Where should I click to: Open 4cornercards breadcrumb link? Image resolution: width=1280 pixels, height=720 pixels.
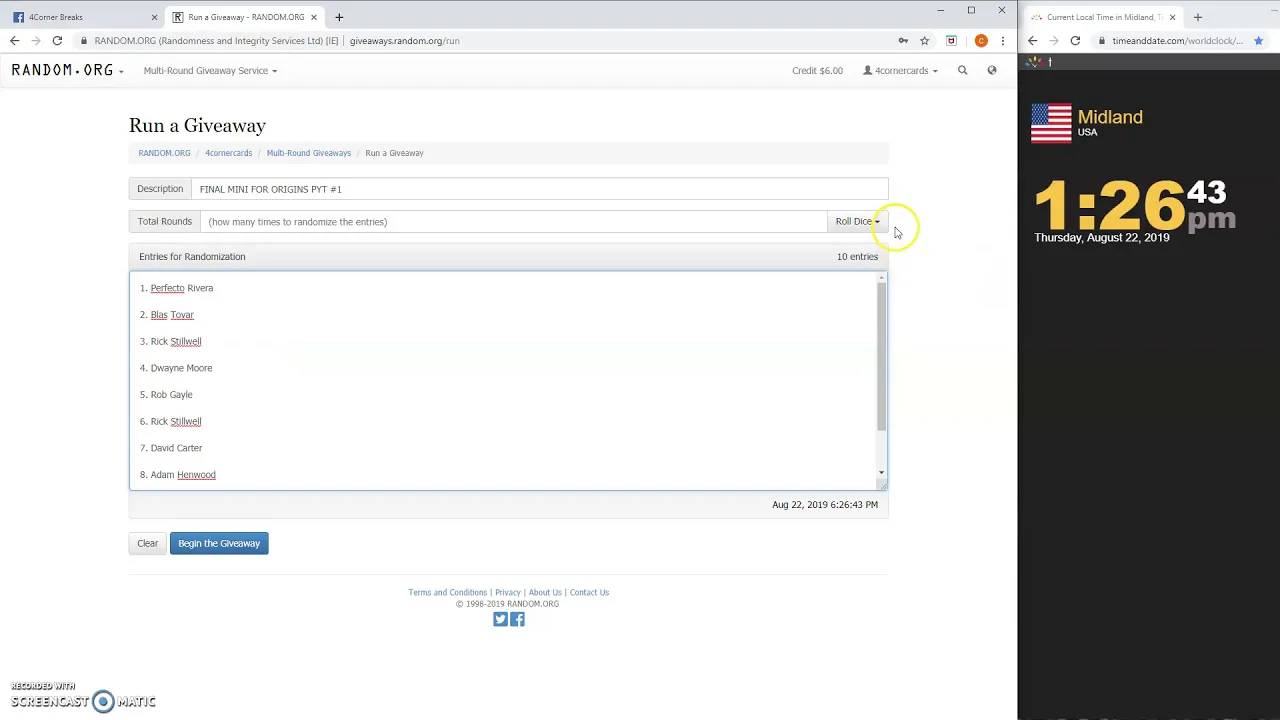pos(228,153)
